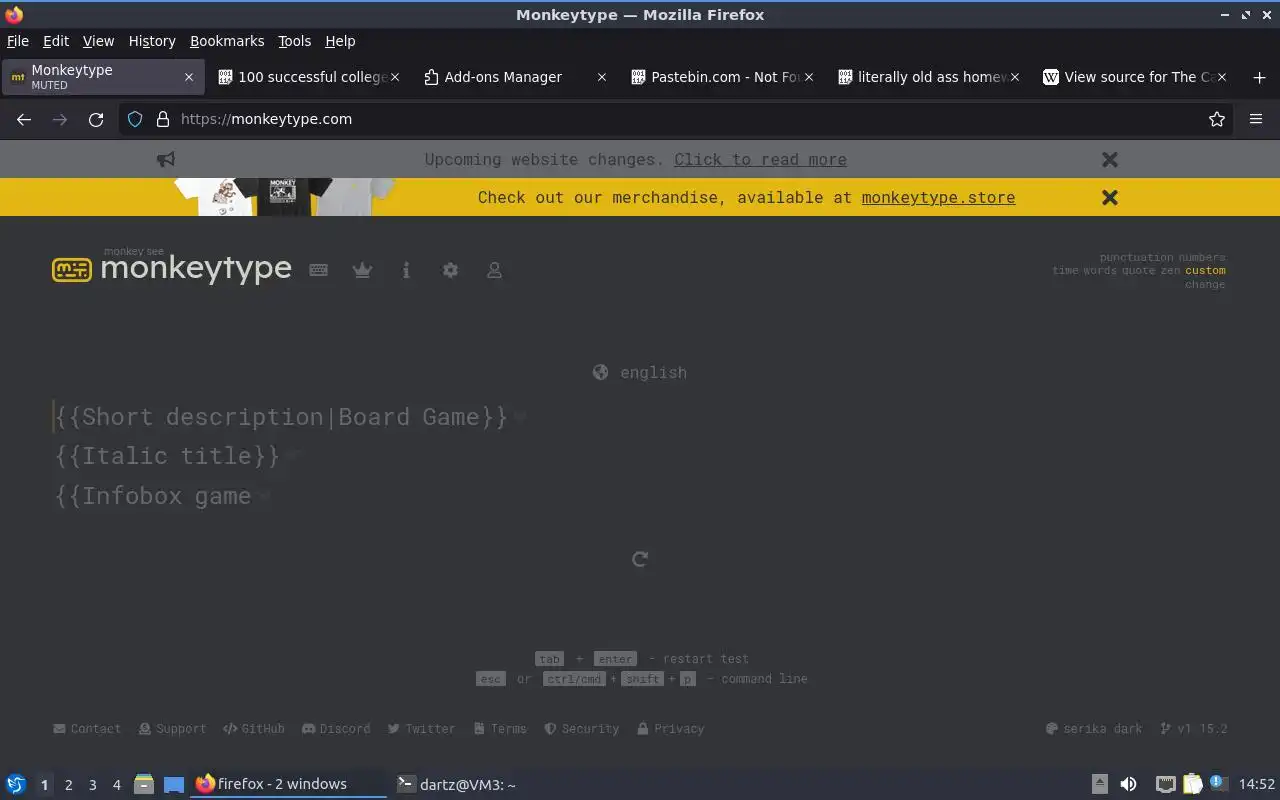
Task: Click the site security padlock icon
Action: pos(163,119)
